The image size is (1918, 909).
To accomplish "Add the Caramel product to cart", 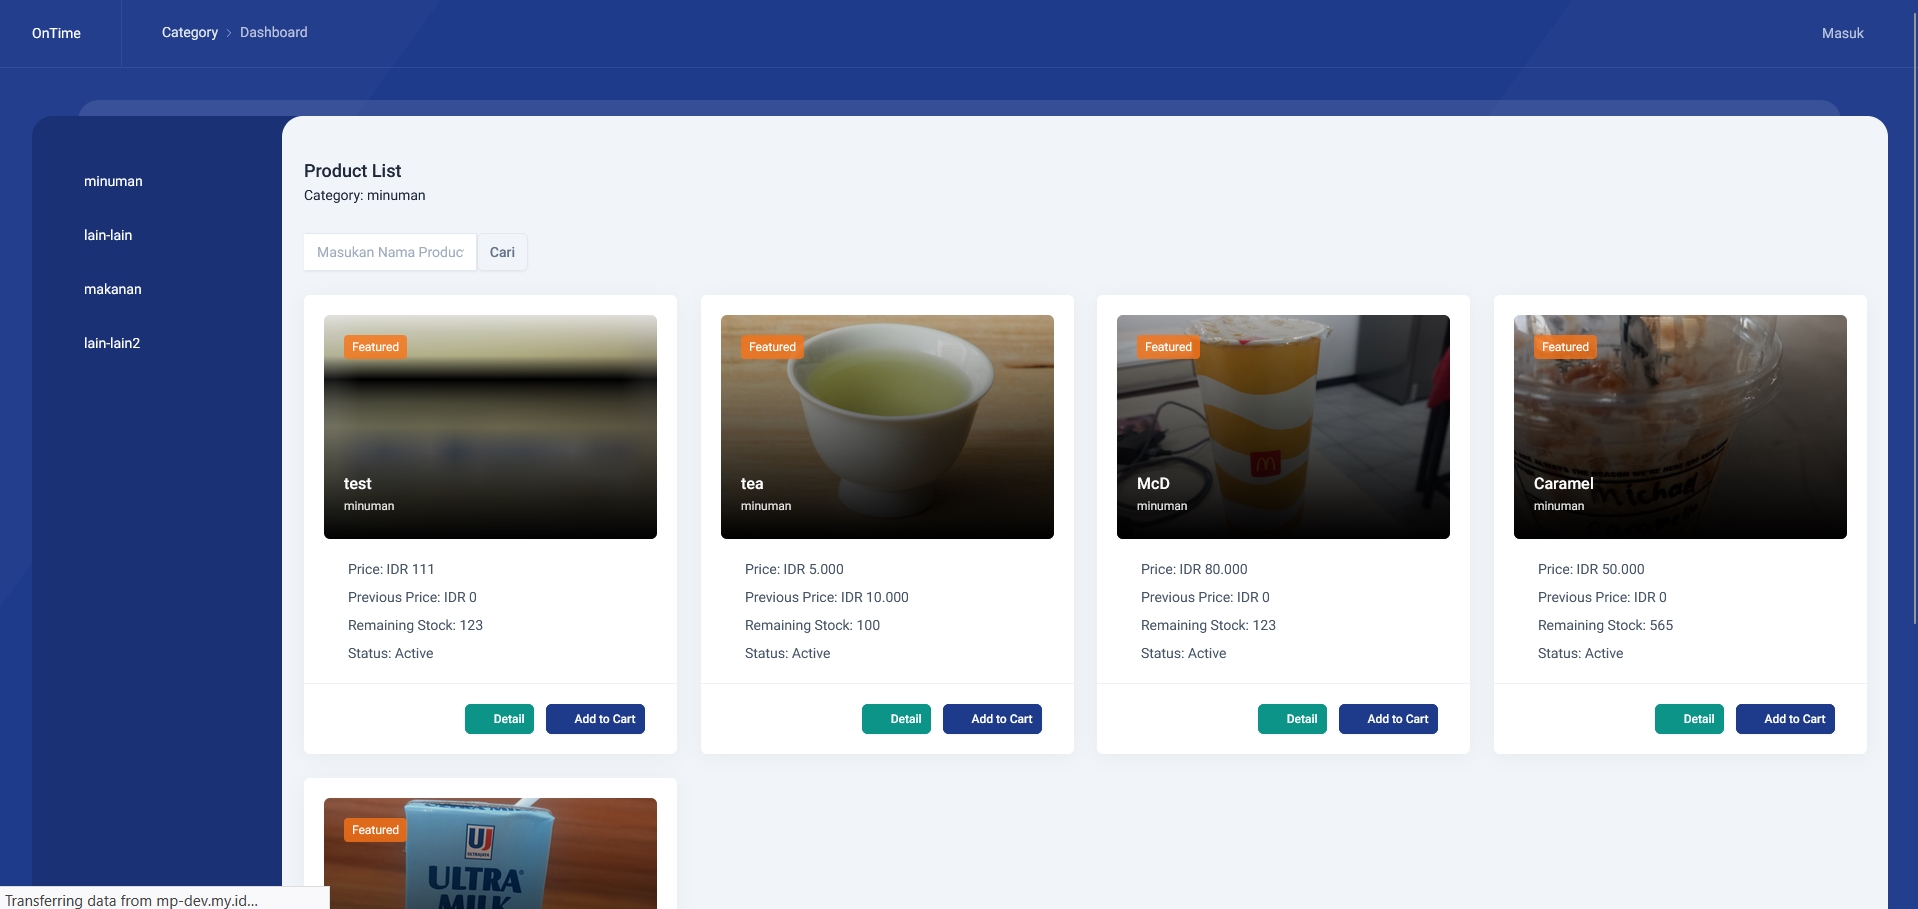I will pyautogui.click(x=1785, y=718).
